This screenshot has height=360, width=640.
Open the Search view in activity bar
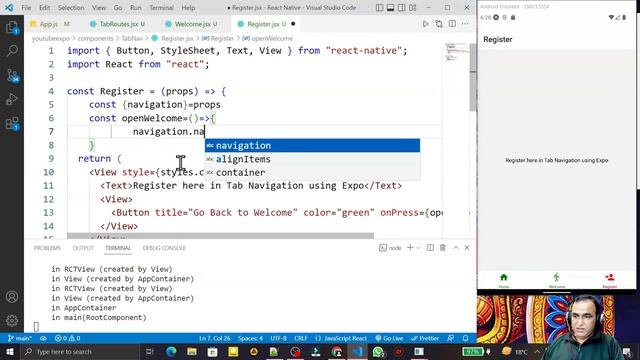(x=12, y=51)
